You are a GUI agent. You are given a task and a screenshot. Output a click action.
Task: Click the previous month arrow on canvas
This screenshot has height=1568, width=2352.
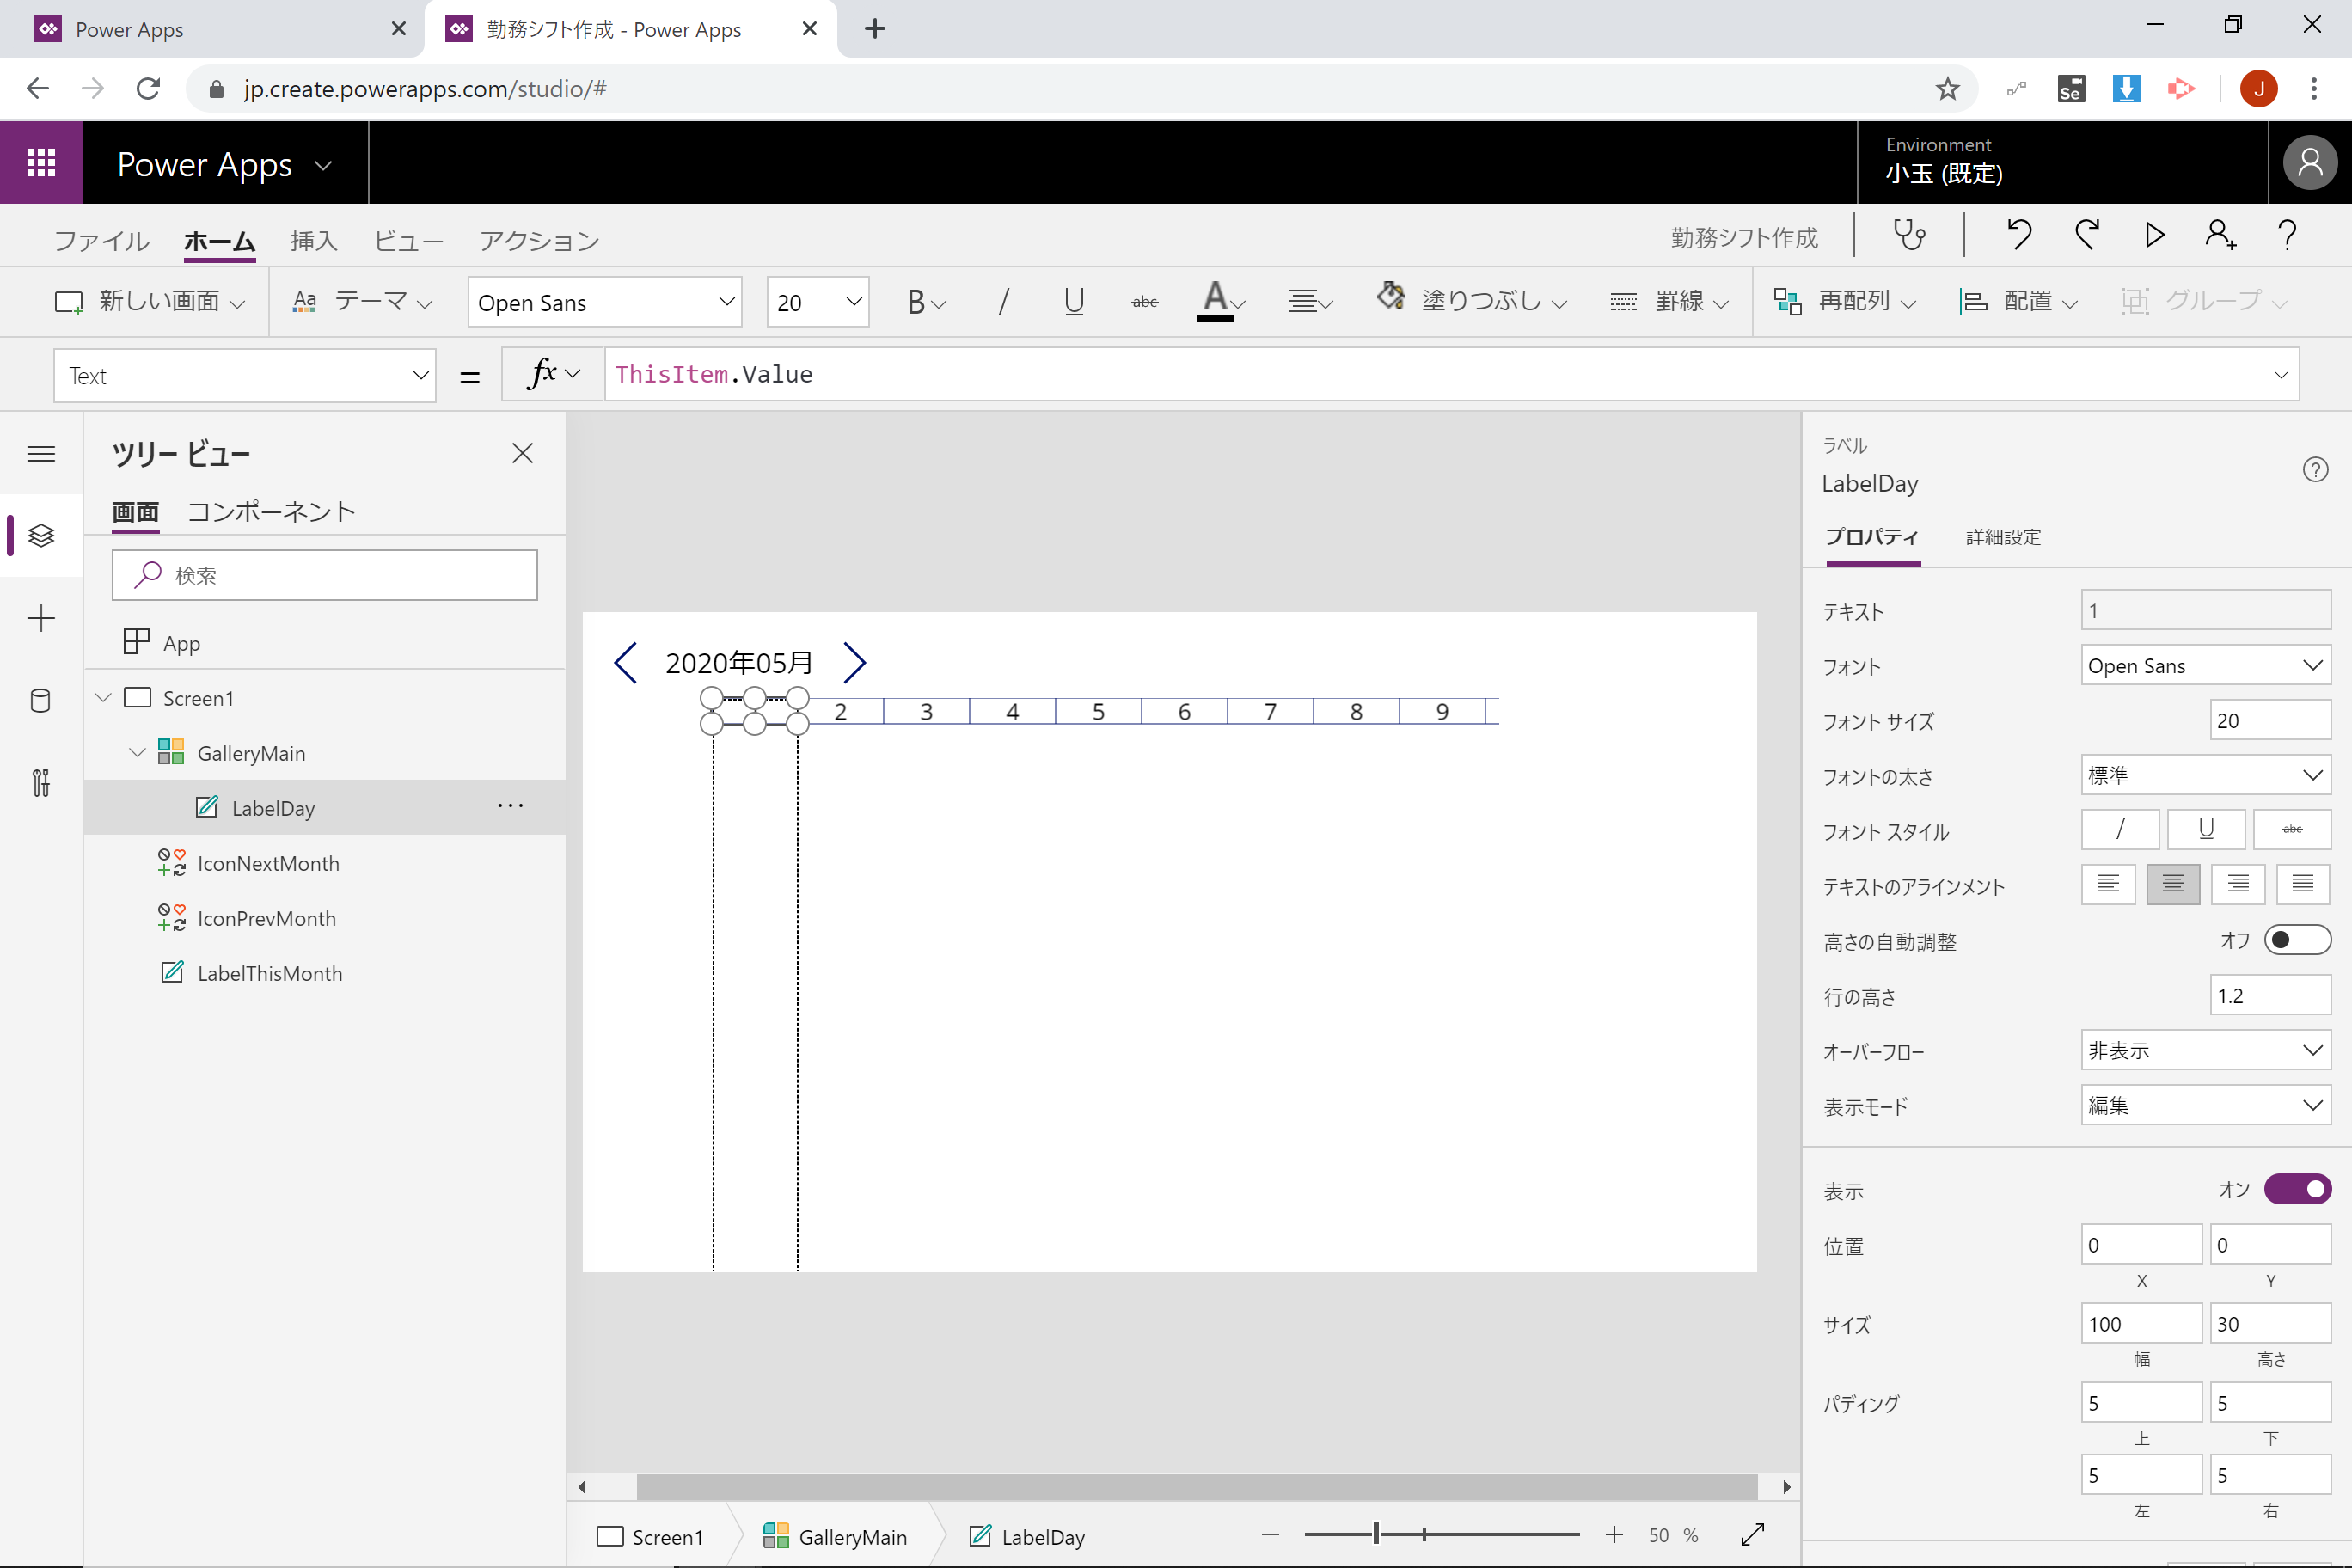[x=626, y=662]
